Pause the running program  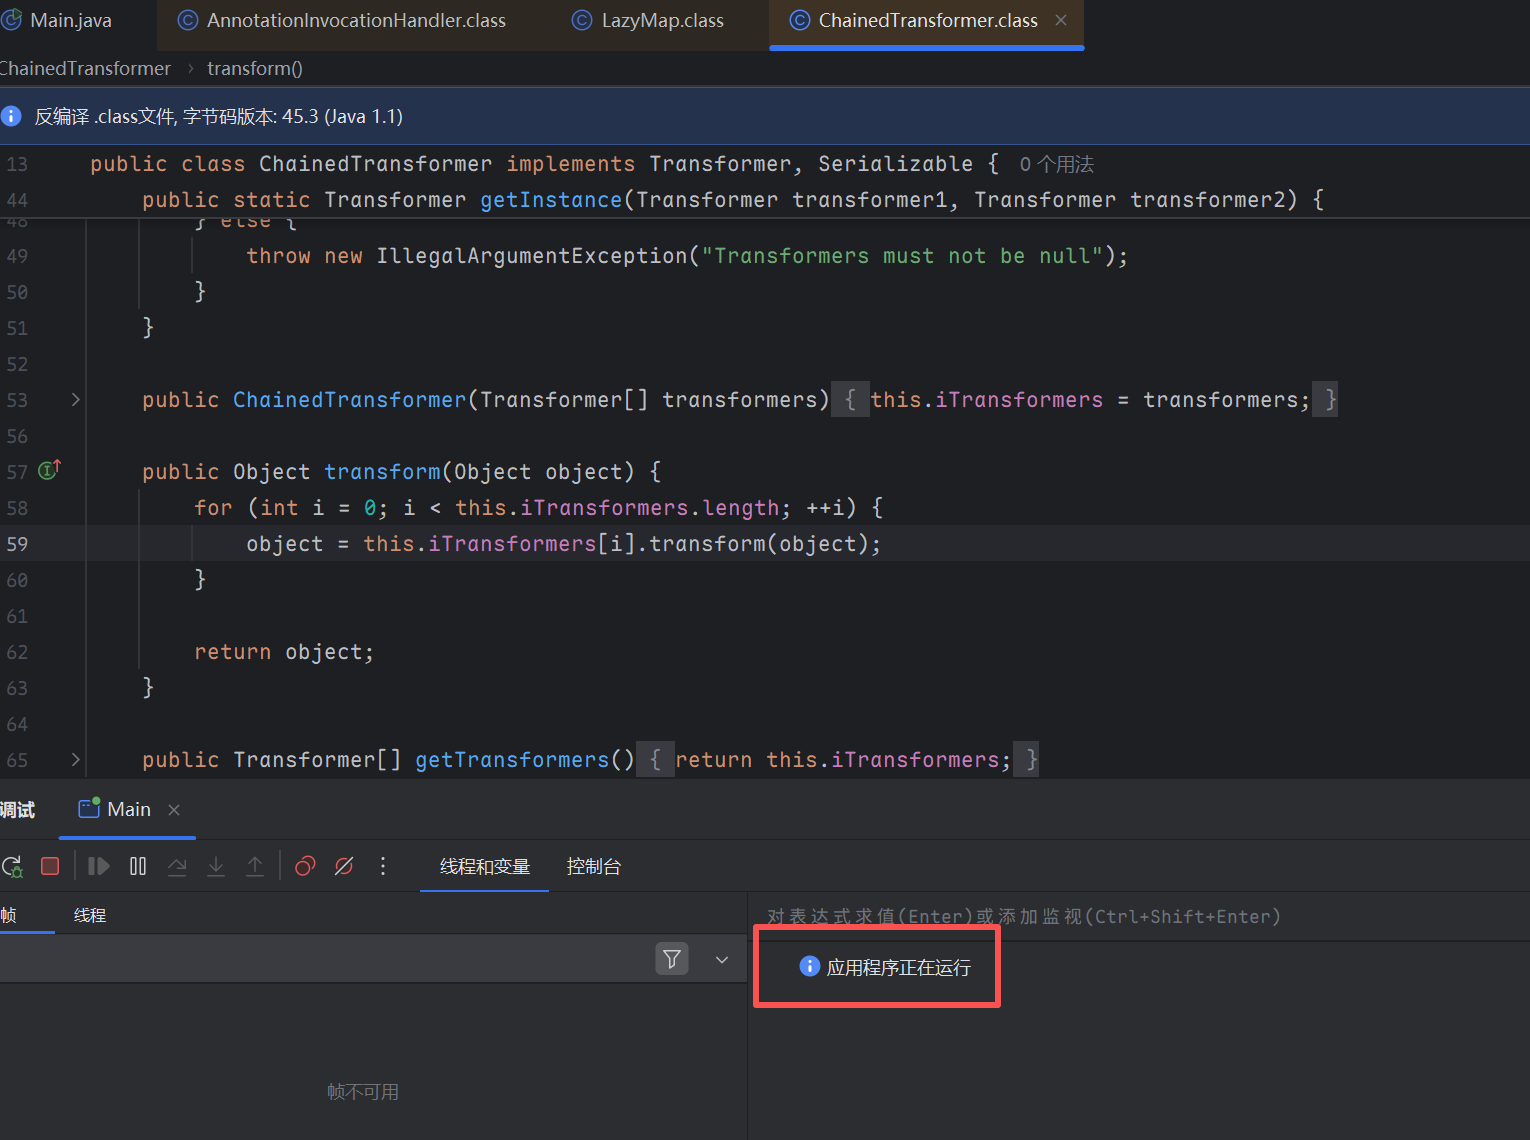point(138,867)
